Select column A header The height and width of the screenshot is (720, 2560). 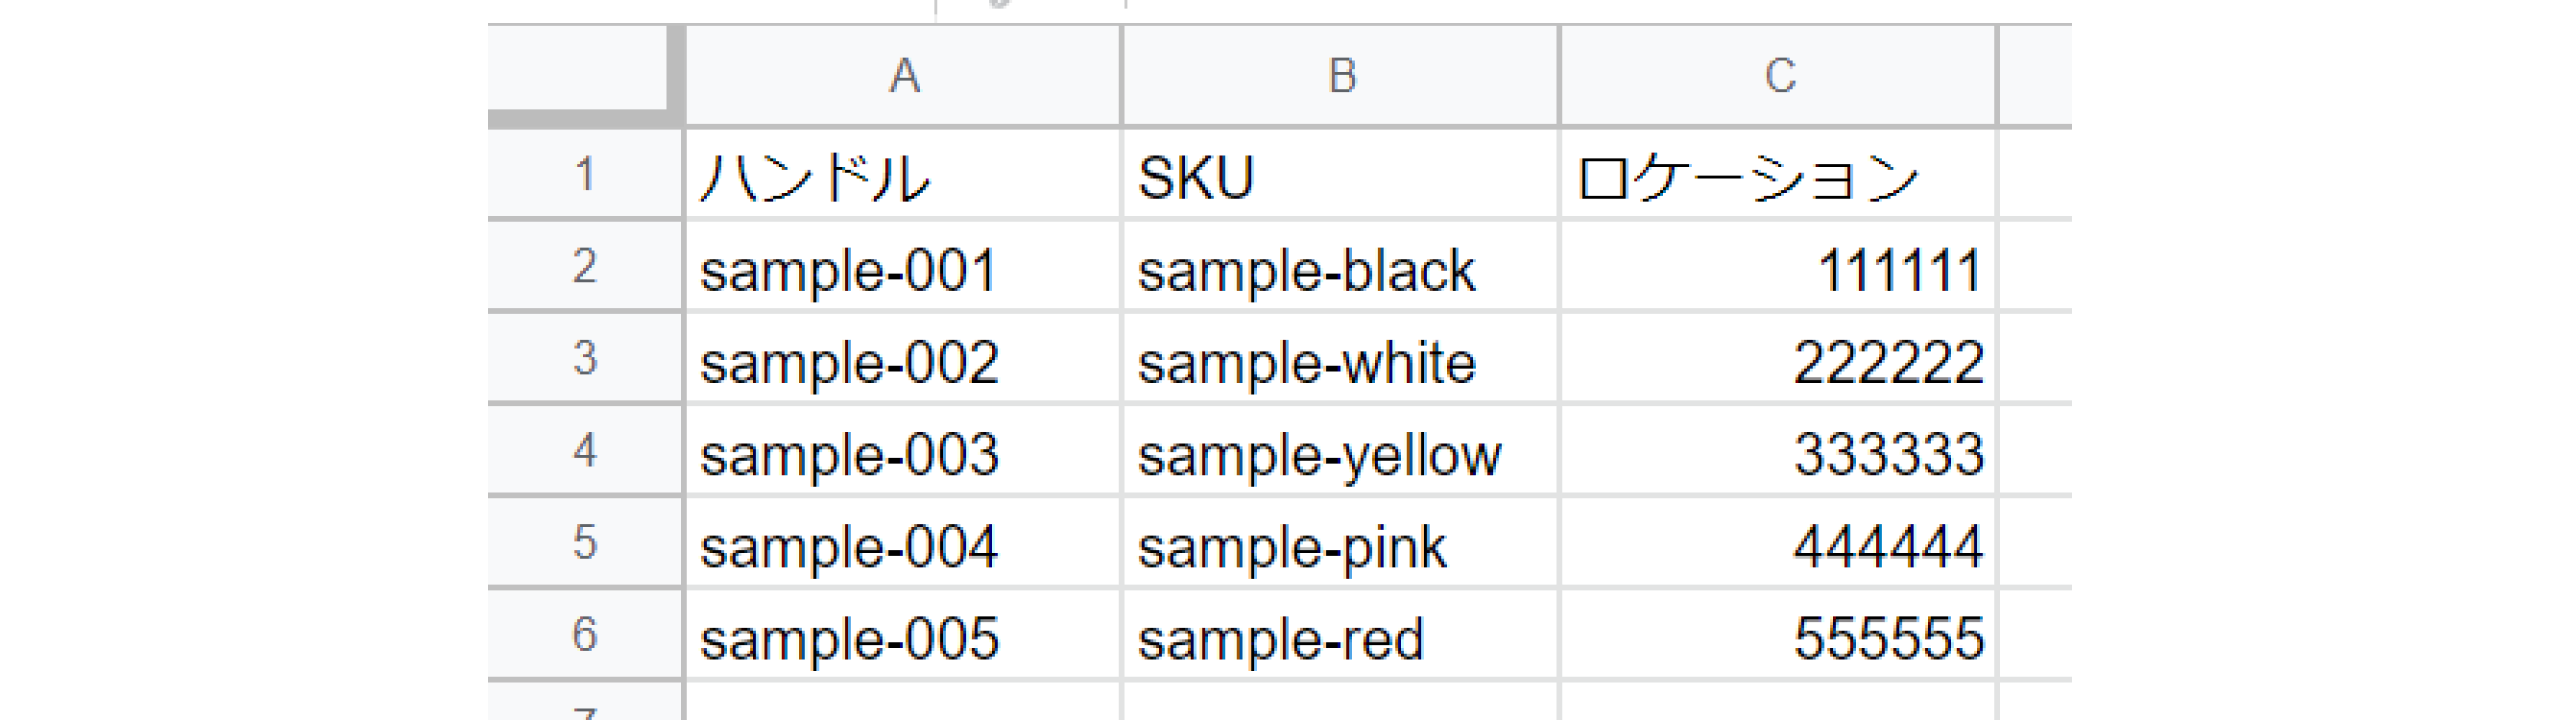pyautogui.click(x=903, y=76)
